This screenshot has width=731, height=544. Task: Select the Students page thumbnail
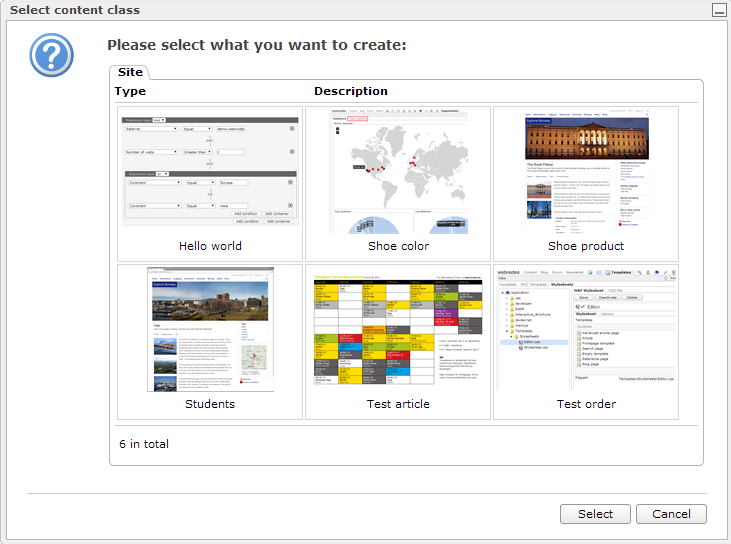point(210,328)
